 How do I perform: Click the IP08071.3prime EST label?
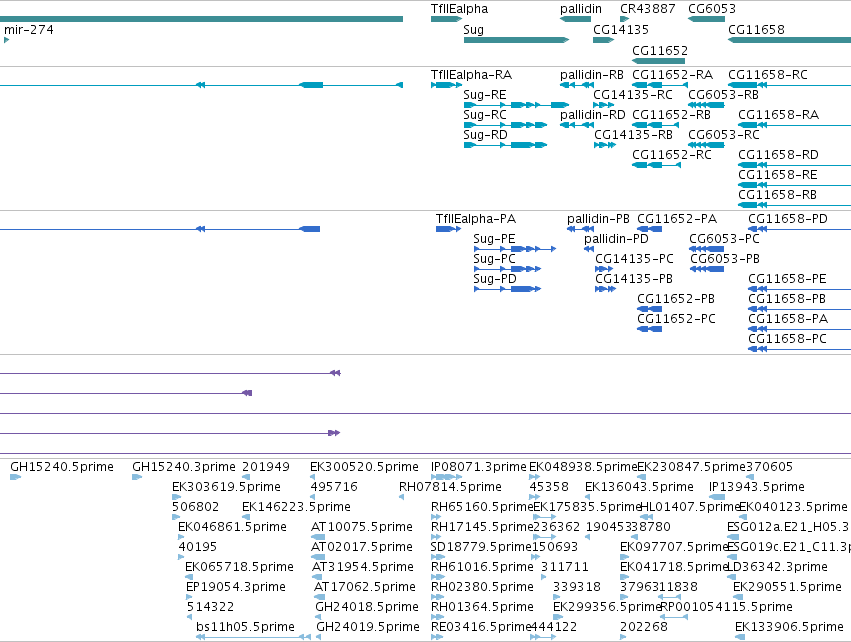(479, 467)
